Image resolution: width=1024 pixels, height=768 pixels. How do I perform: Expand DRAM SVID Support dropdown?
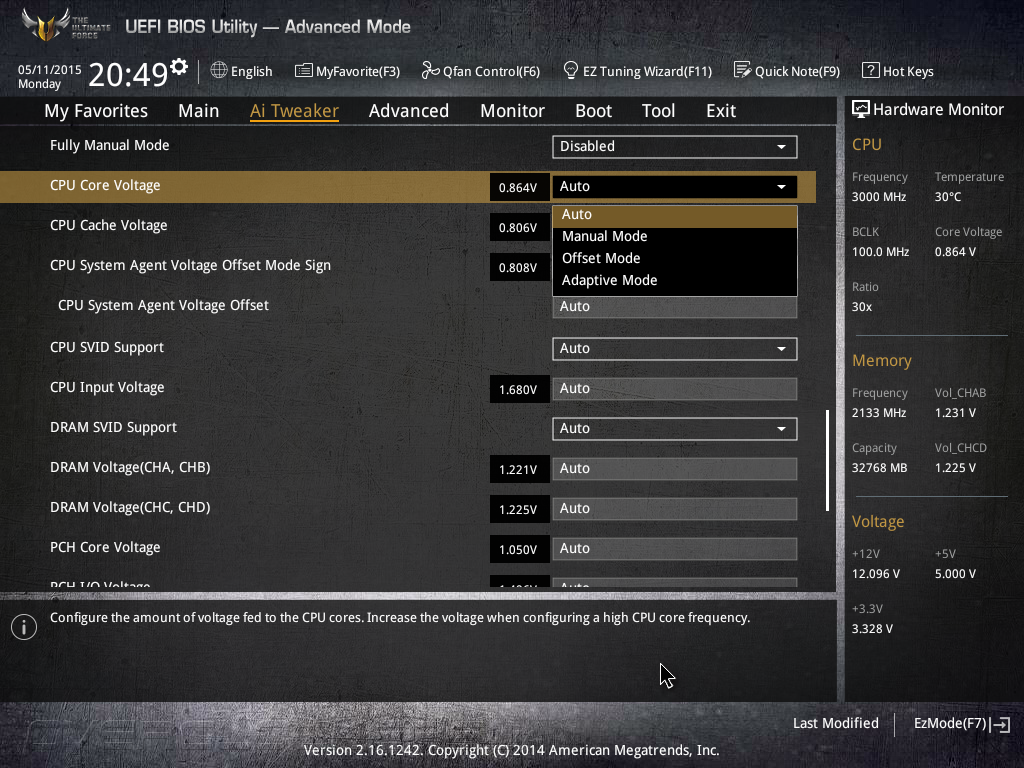coord(675,429)
